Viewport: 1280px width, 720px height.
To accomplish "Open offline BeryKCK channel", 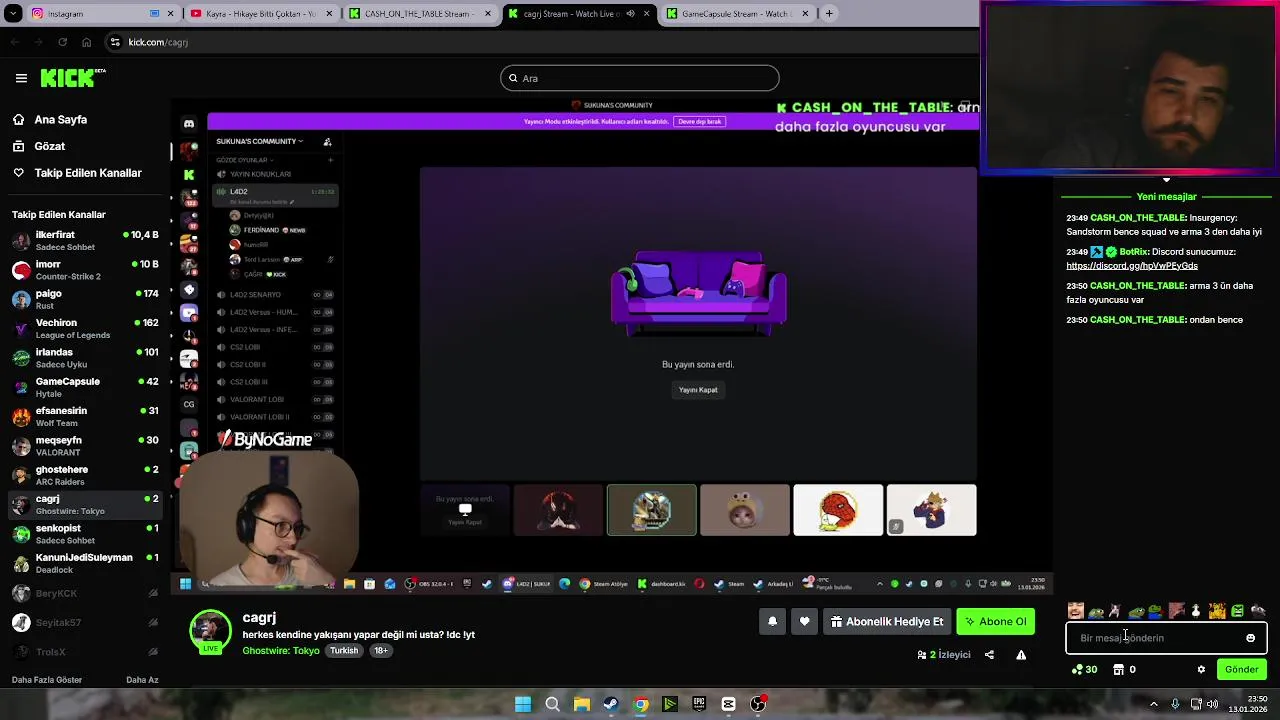I will pyautogui.click(x=85, y=593).
